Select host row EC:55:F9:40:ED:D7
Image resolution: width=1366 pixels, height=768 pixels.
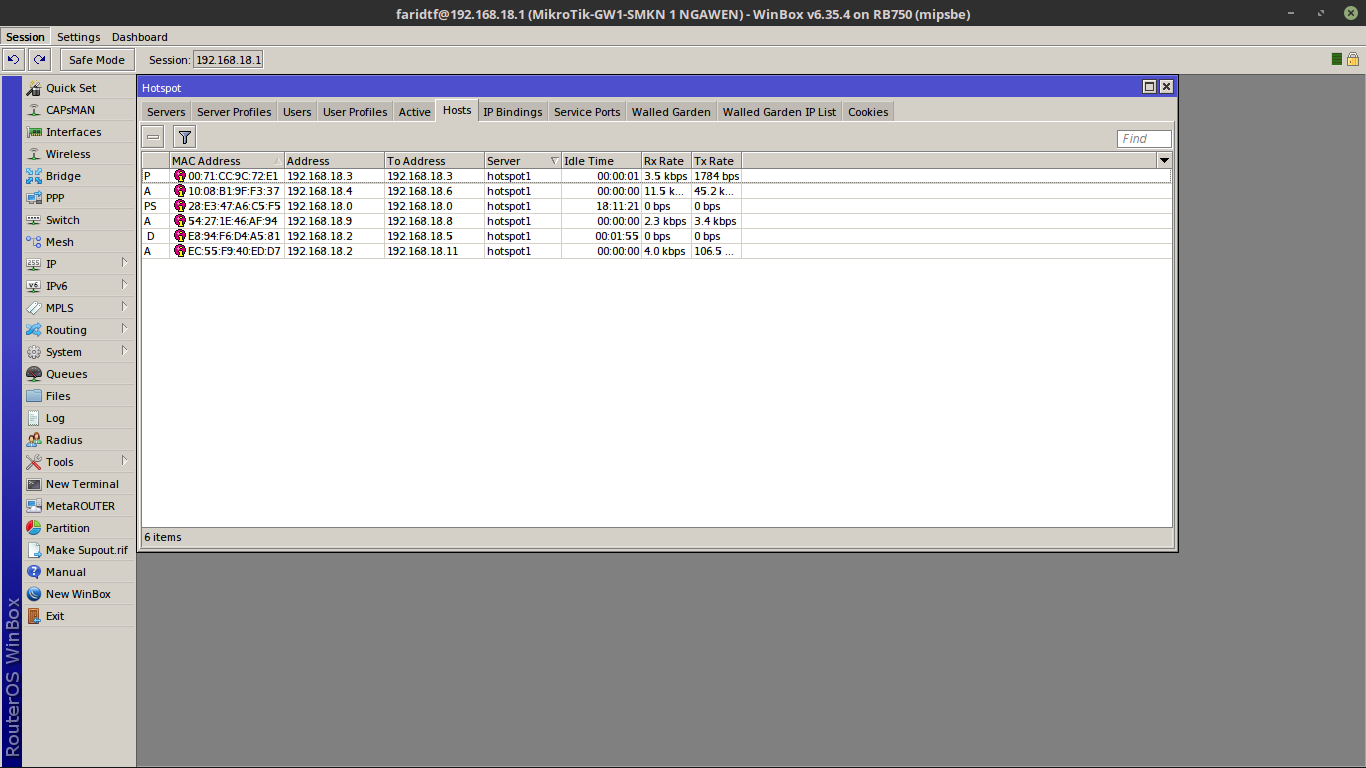click(x=656, y=251)
